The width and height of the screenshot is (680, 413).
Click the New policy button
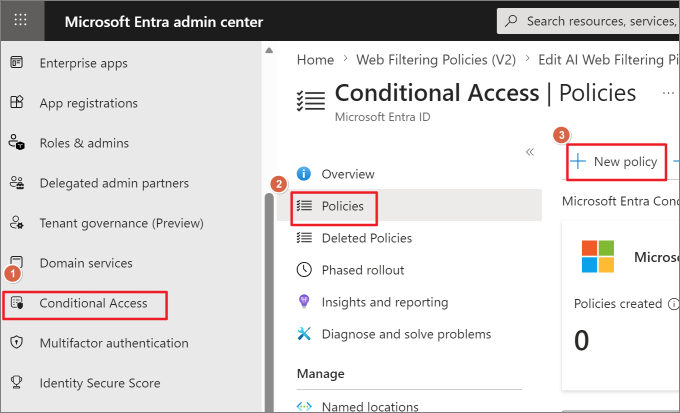tap(616, 162)
